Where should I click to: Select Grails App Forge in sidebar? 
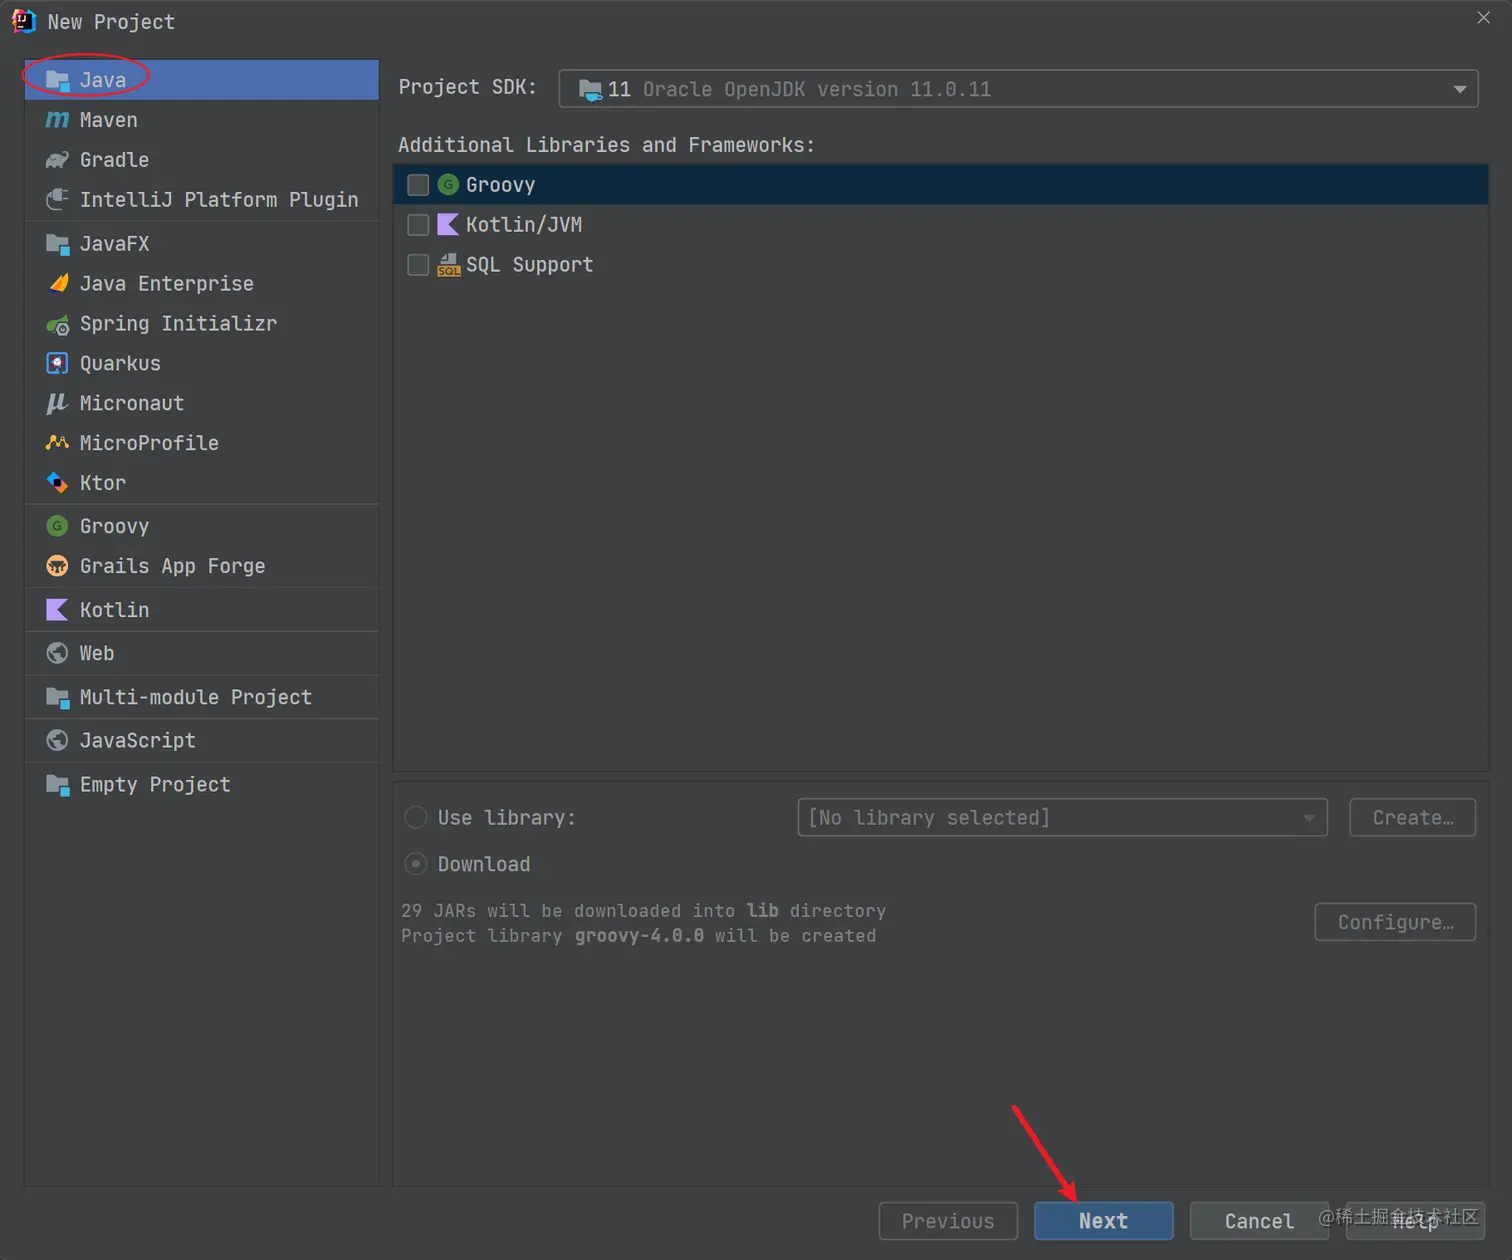click(202, 566)
